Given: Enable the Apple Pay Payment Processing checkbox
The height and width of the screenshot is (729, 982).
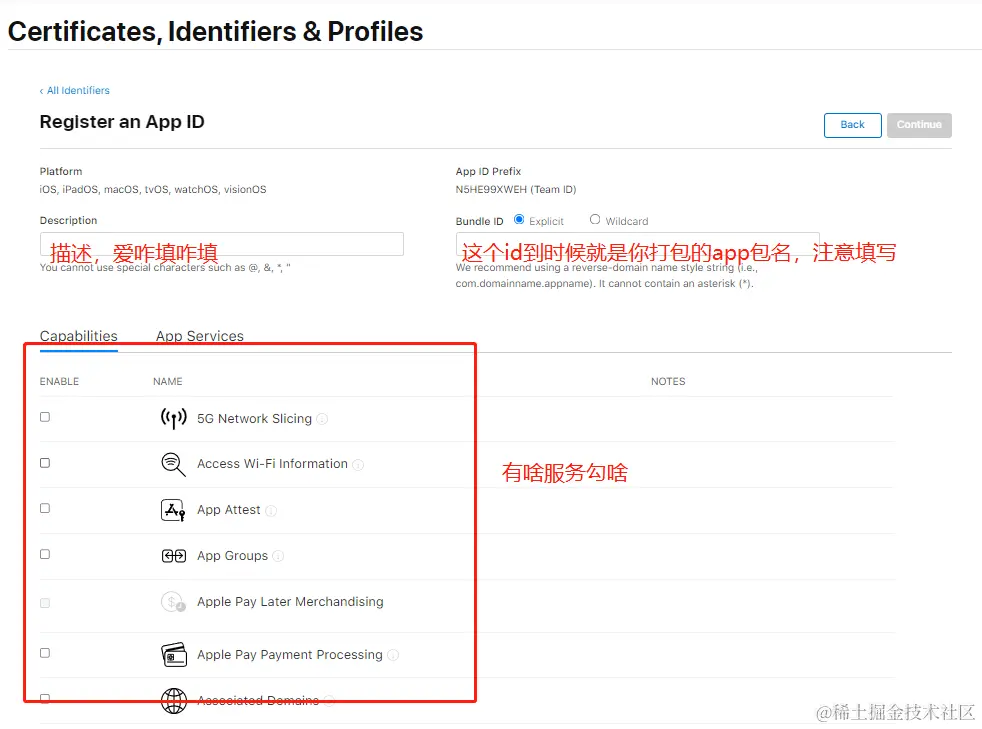Looking at the screenshot, I should click(x=45, y=653).
